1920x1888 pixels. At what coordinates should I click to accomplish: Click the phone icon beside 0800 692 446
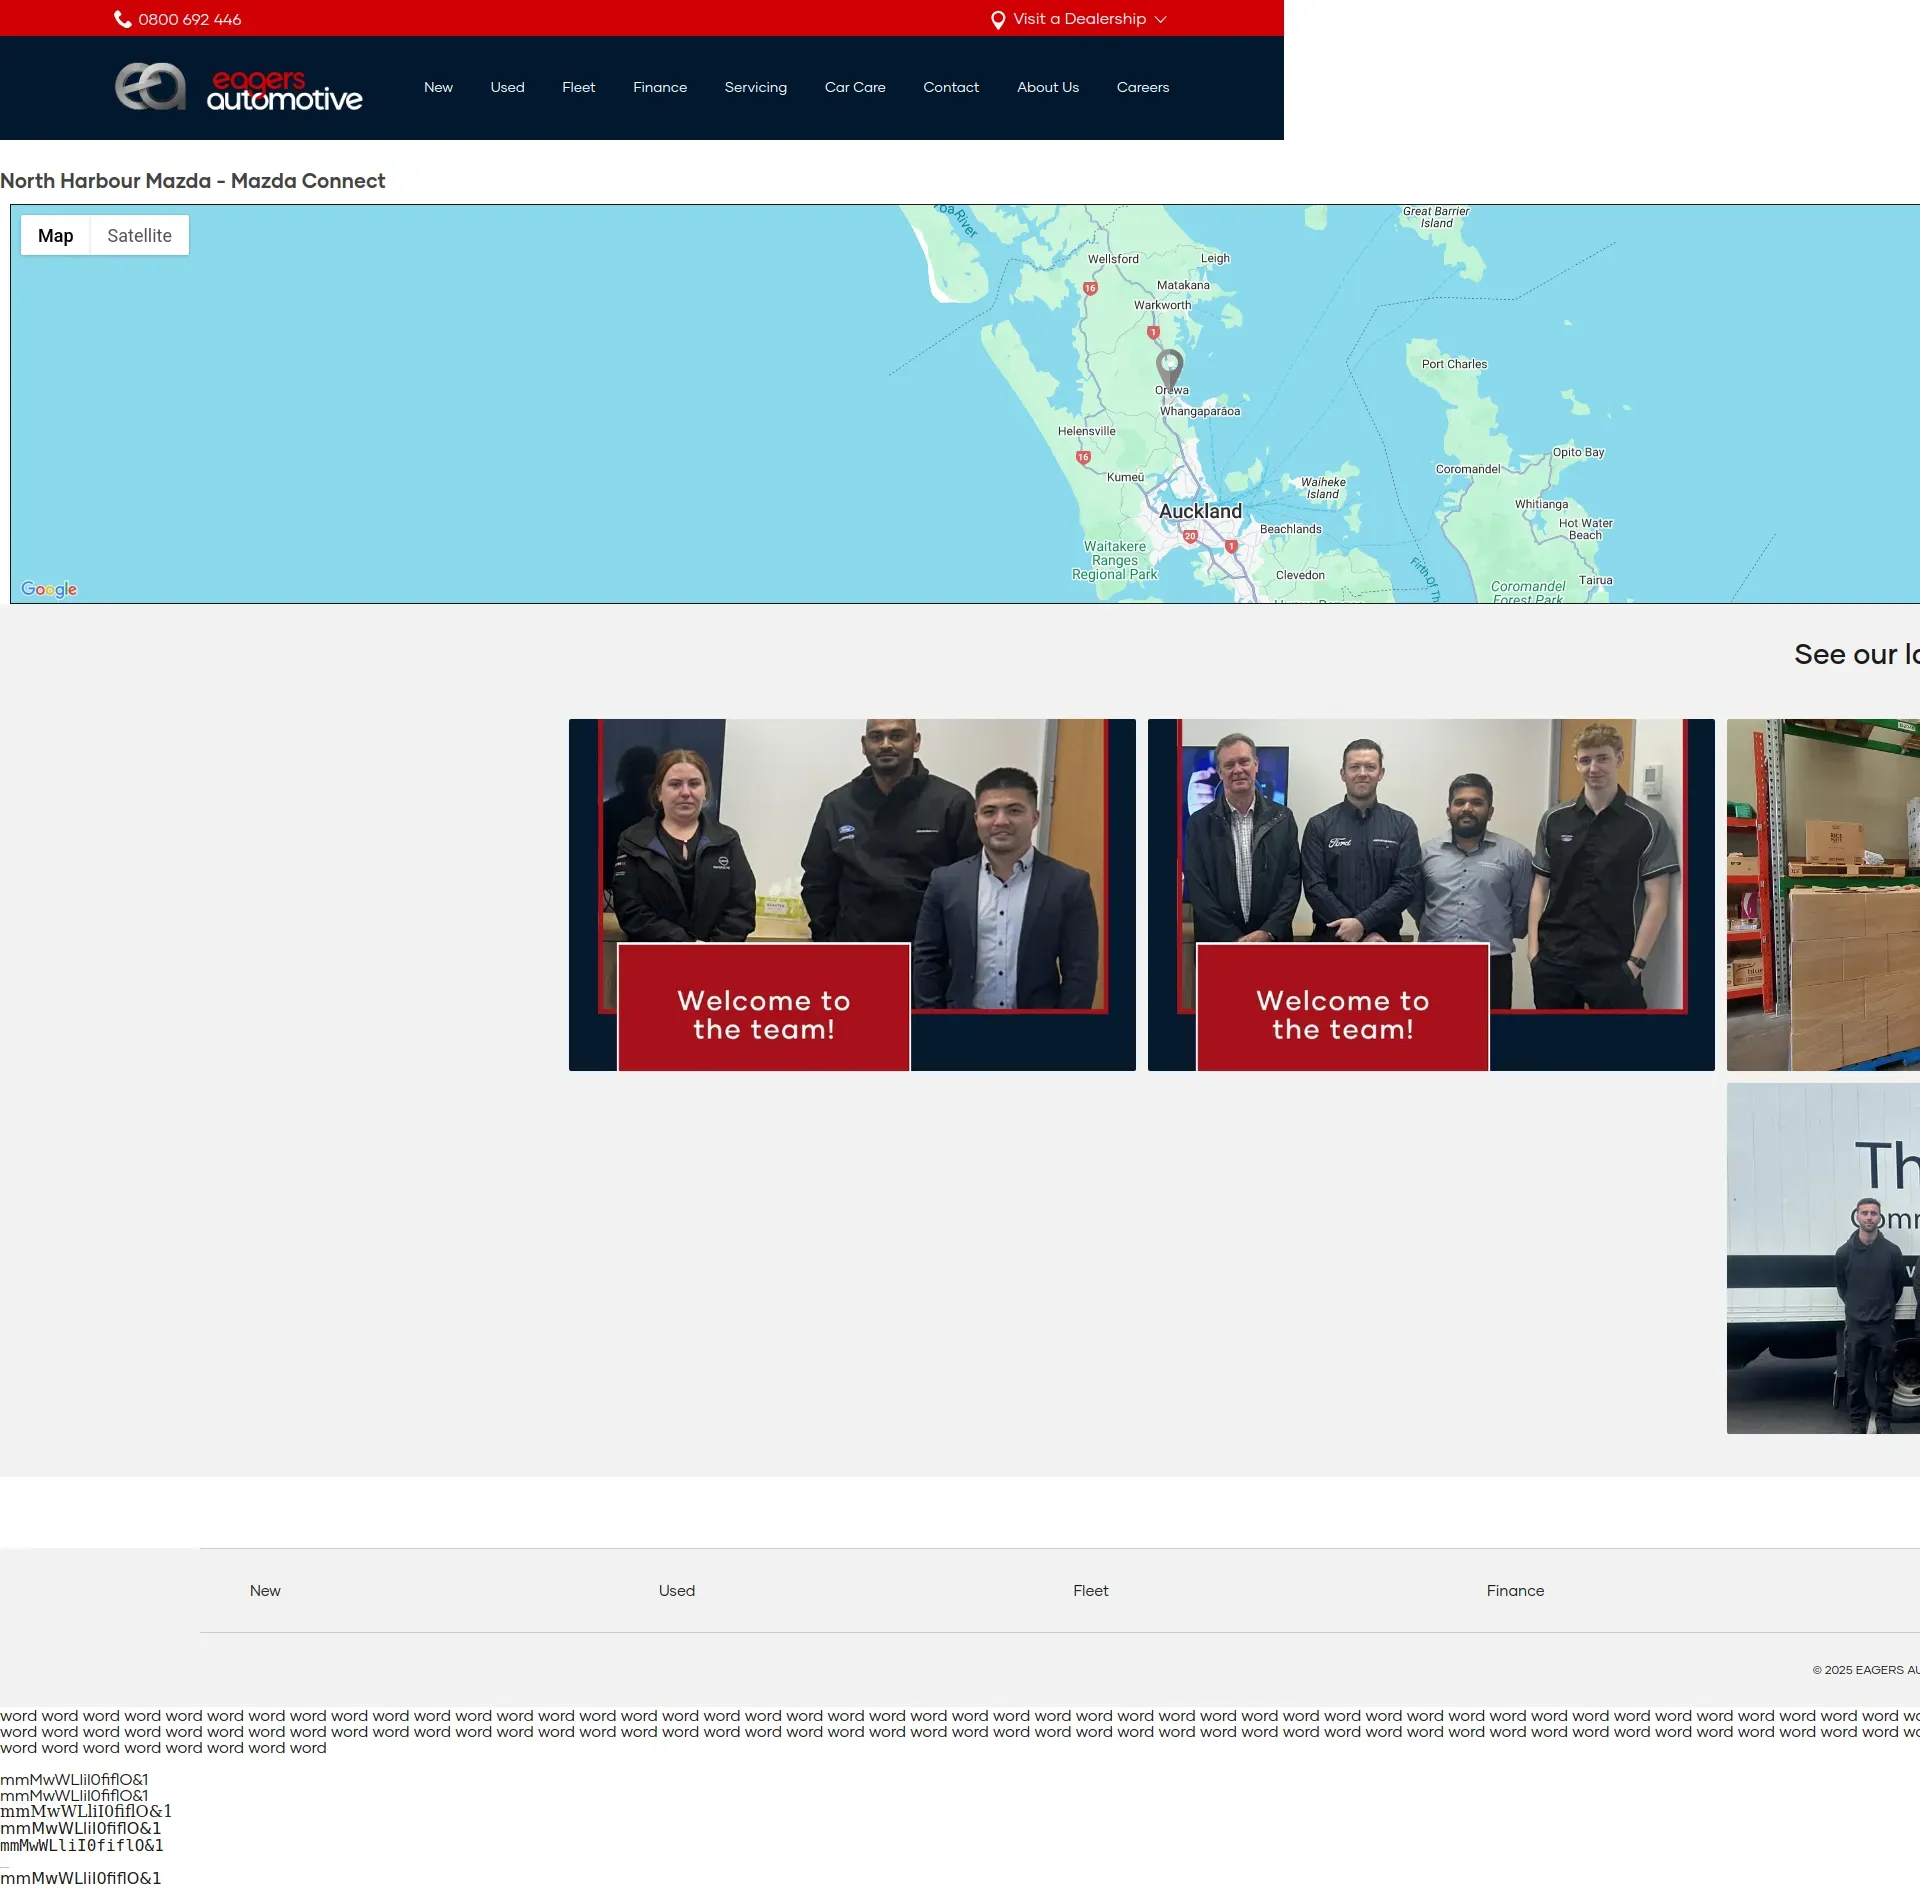click(122, 19)
